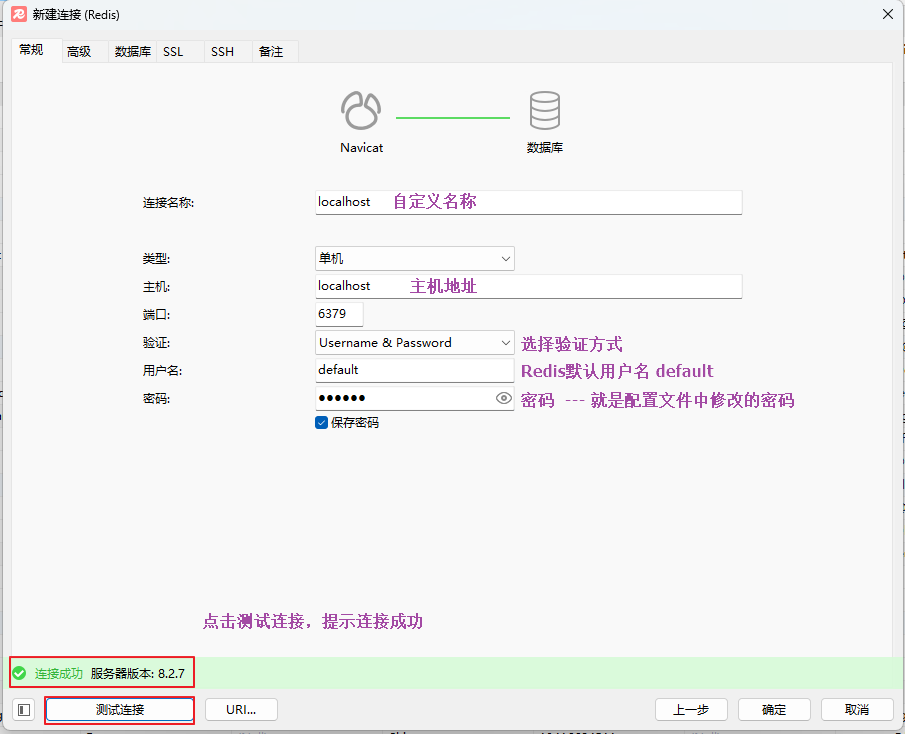Screen dimensions: 905x734
Task: Click the 端口 field showing 6379
Action: (x=339, y=314)
